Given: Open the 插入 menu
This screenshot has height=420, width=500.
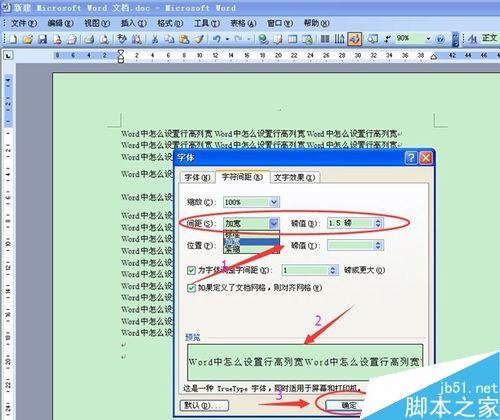Looking at the screenshot, I should coord(133,23).
